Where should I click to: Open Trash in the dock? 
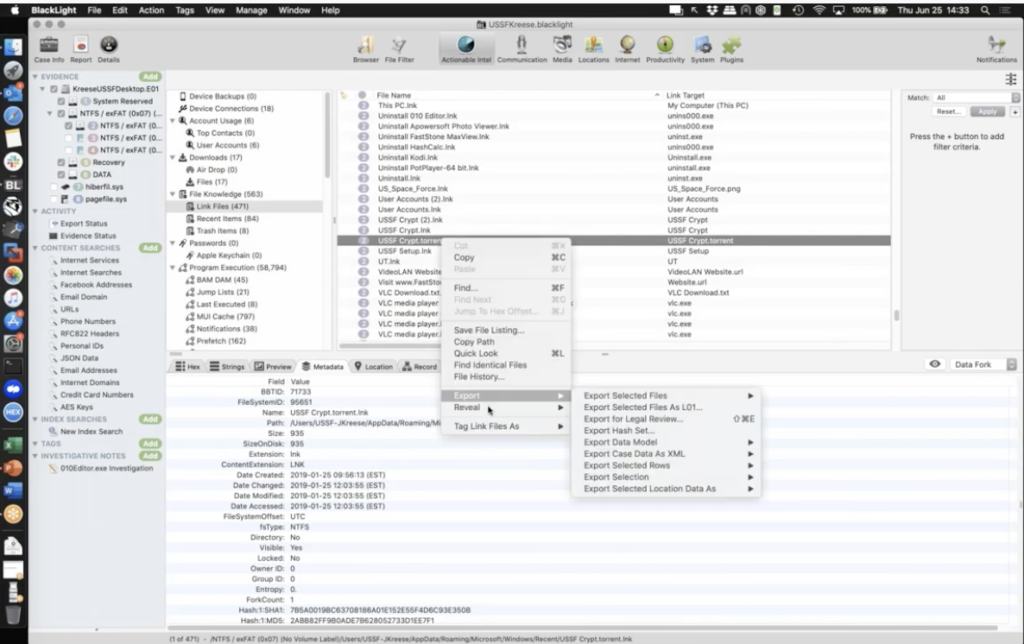(13, 614)
